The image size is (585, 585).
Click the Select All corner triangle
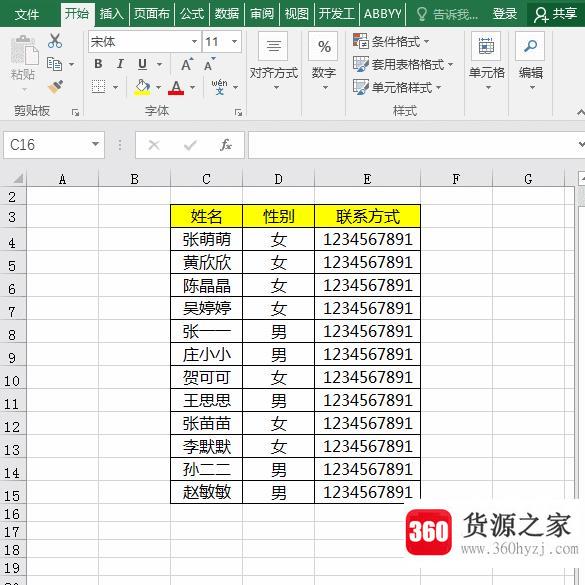pyautogui.click(x=18, y=179)
